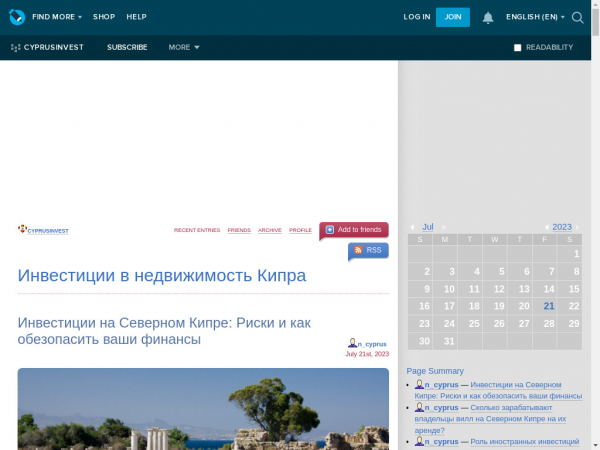
Task: Click the 'July 21st, 2023' post date
Action: 367,354
